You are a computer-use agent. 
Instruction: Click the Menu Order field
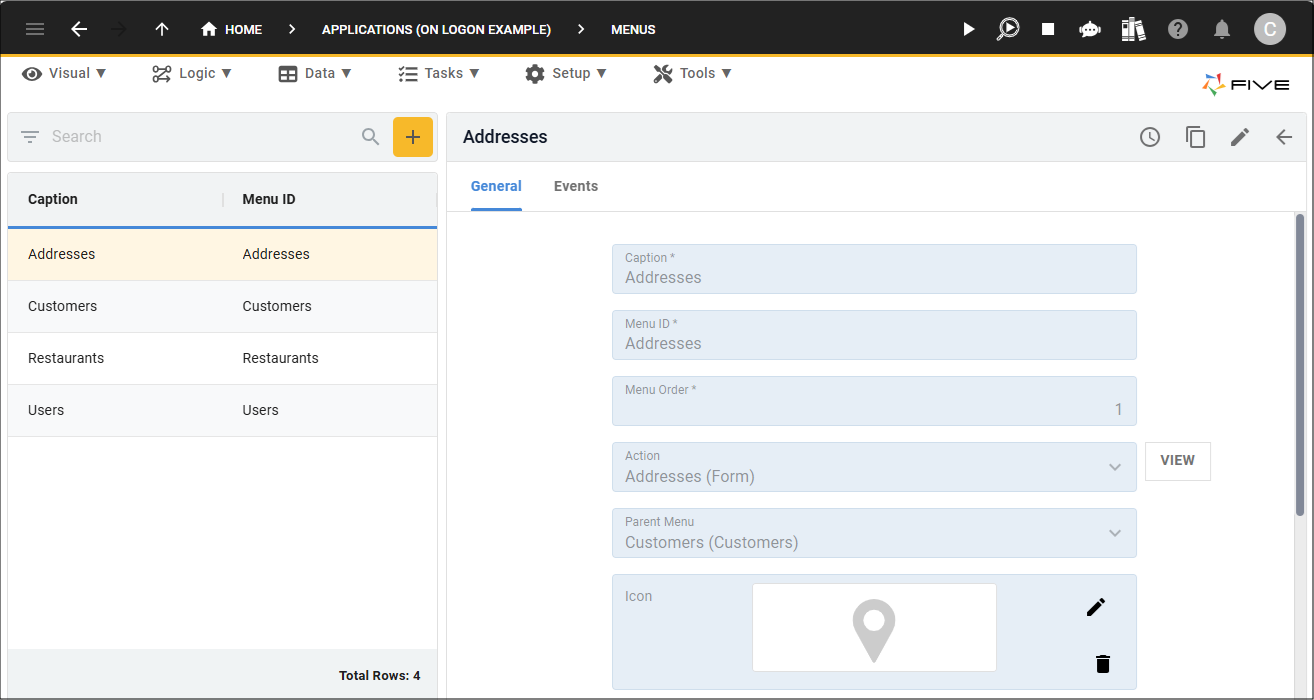coord(874,401)
